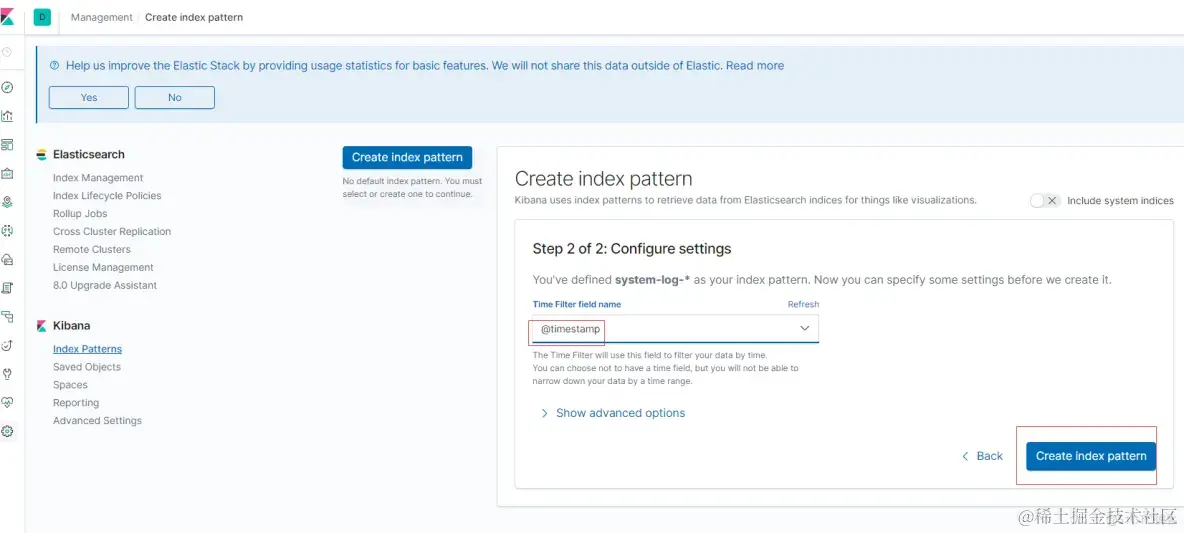
Task: Open Cross Cluster Replication
Action: click(x=112, y=232)
